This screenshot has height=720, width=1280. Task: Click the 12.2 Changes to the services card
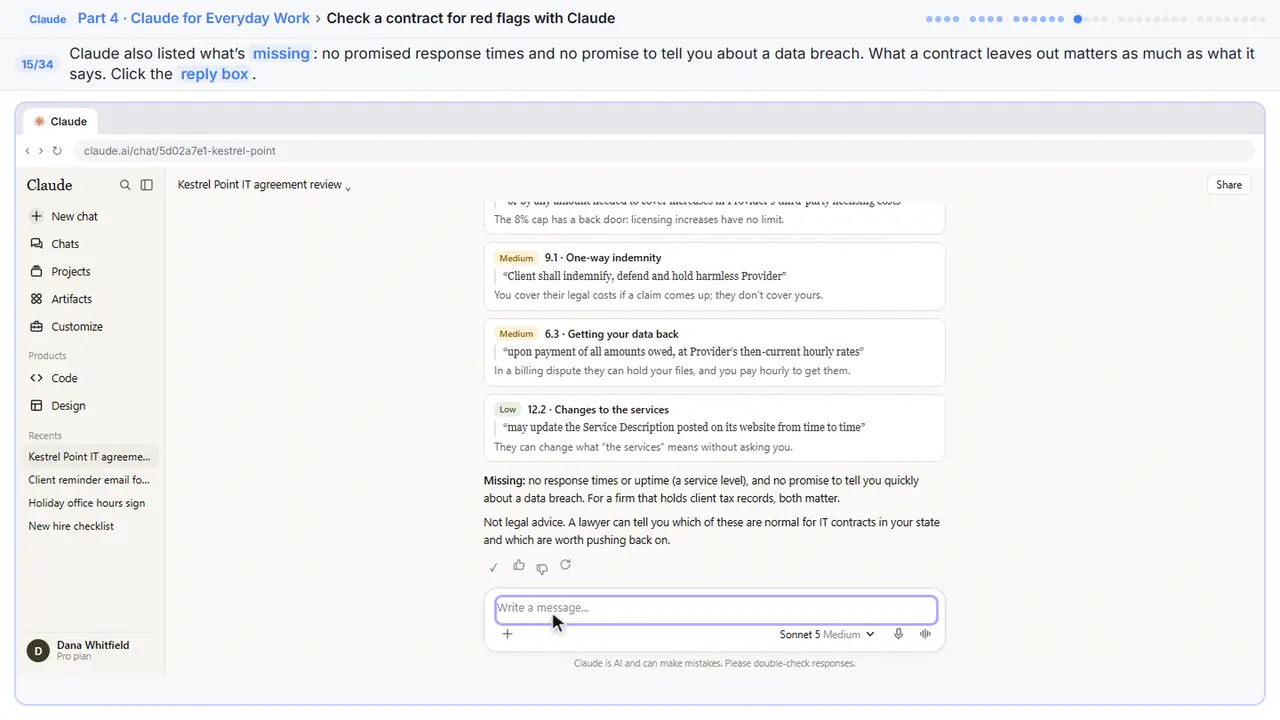(714, 428)
